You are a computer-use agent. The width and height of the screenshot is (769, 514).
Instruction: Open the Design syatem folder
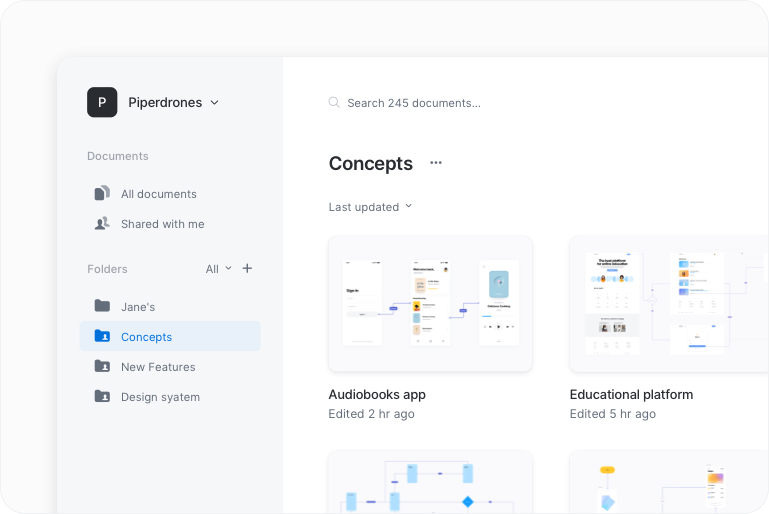point(170,397)
